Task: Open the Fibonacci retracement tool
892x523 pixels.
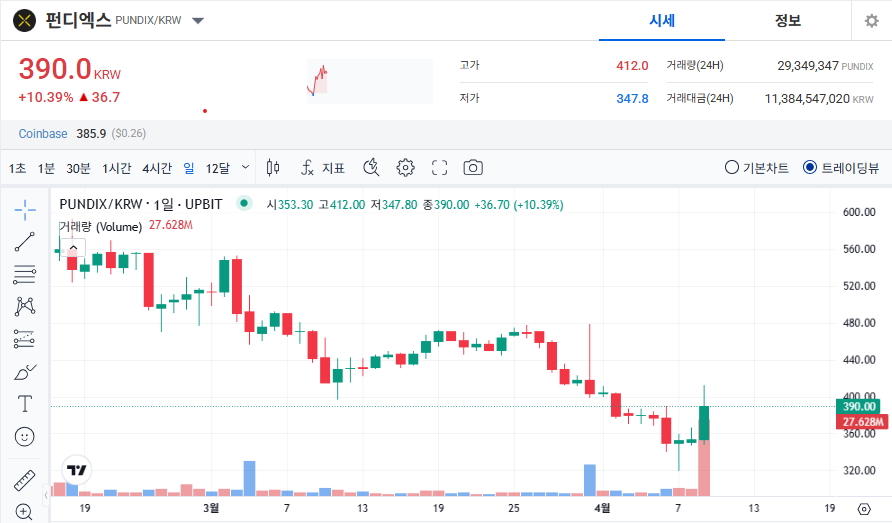Action: (24, 274)
